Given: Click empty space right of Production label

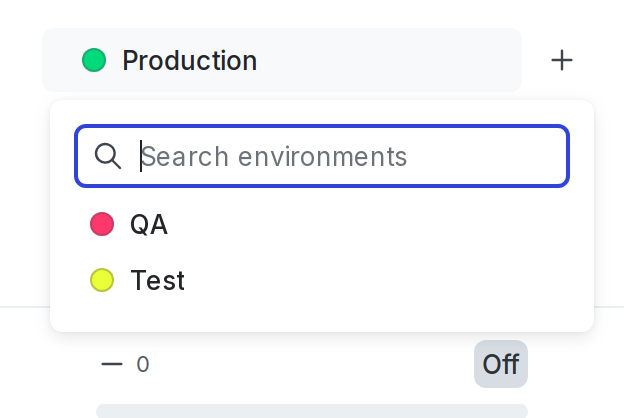Looking at the screenshot, I should (388, 60).
